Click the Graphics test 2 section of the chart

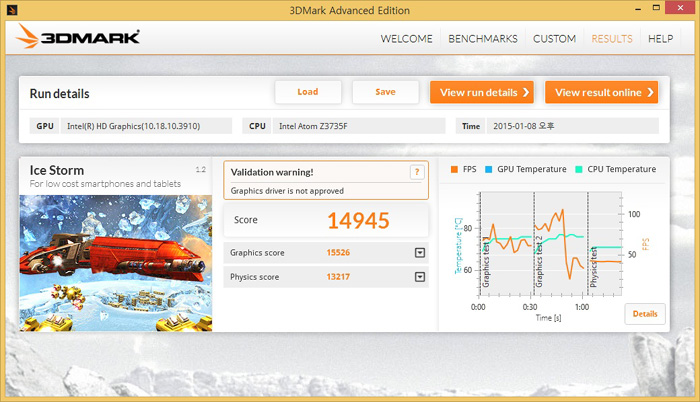coord(560,244)
